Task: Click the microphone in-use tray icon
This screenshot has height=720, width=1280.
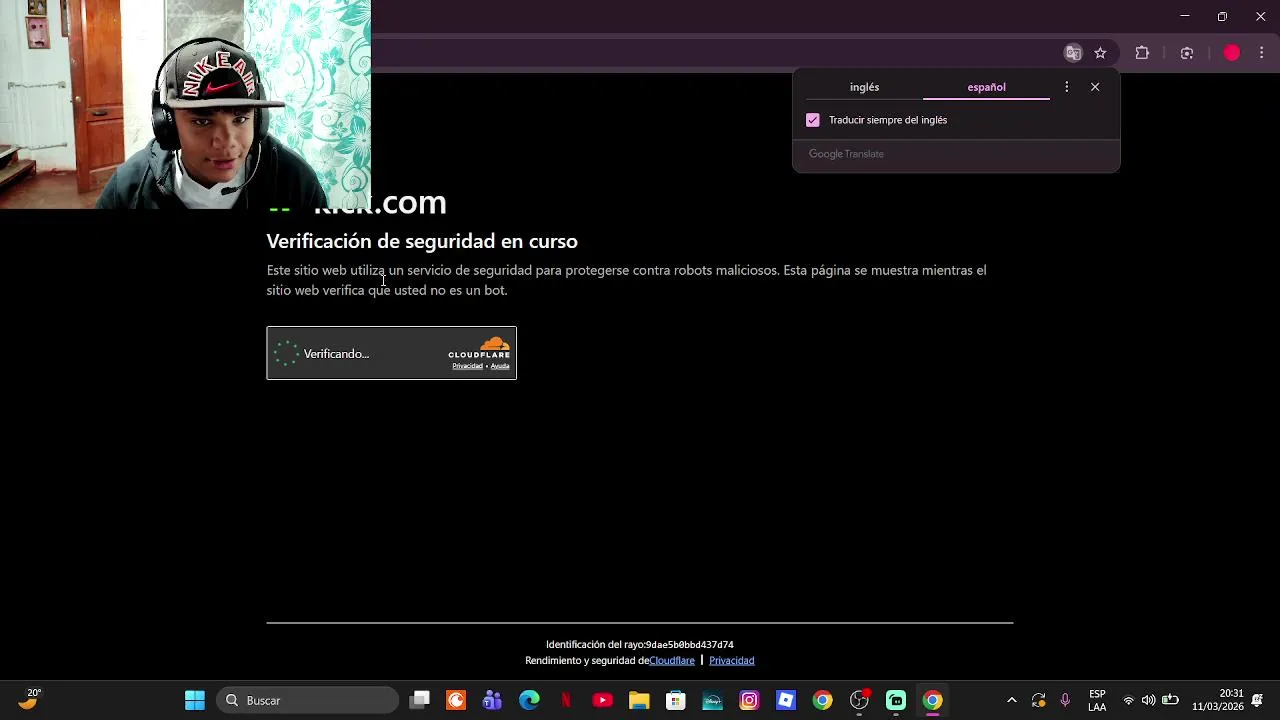Action: click(1065, 700)
